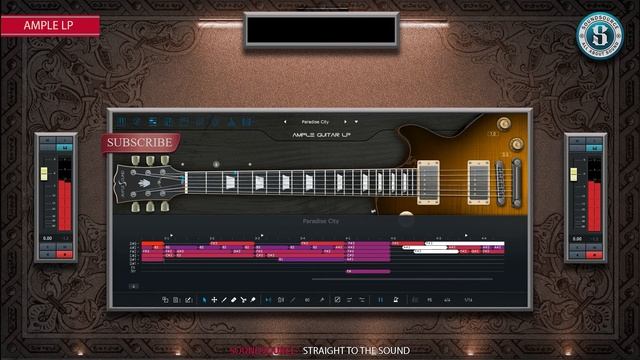Click the overlapping-squares copy icon
This screenshot has width=640, height=360.
(x=165, y=300)
